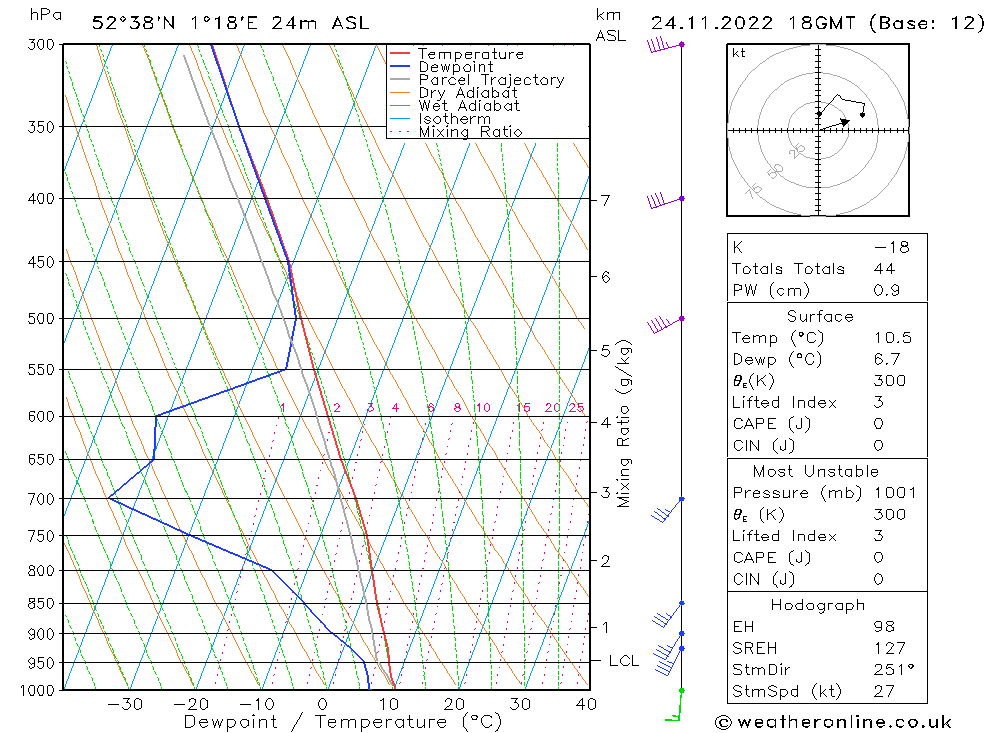Click the 'km ASL' altitude header
The width and height of the screenshot is (1000, 733).
[x=610, y=25]
